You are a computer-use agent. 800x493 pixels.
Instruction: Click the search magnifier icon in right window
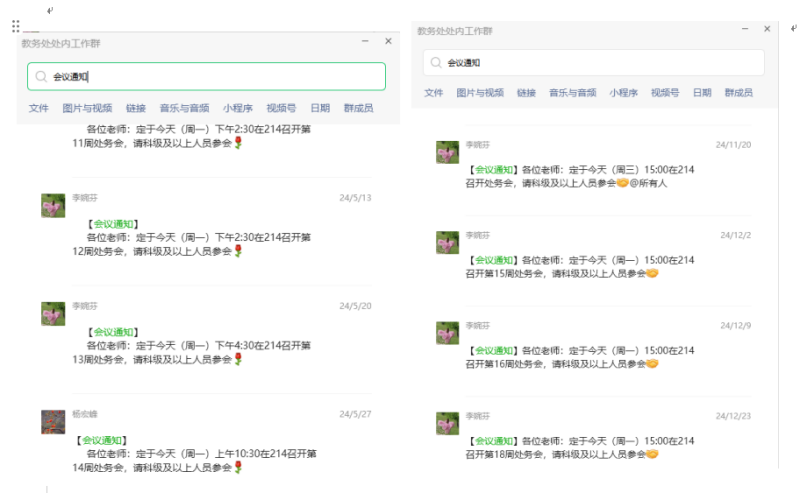click(x=436, y=63)
